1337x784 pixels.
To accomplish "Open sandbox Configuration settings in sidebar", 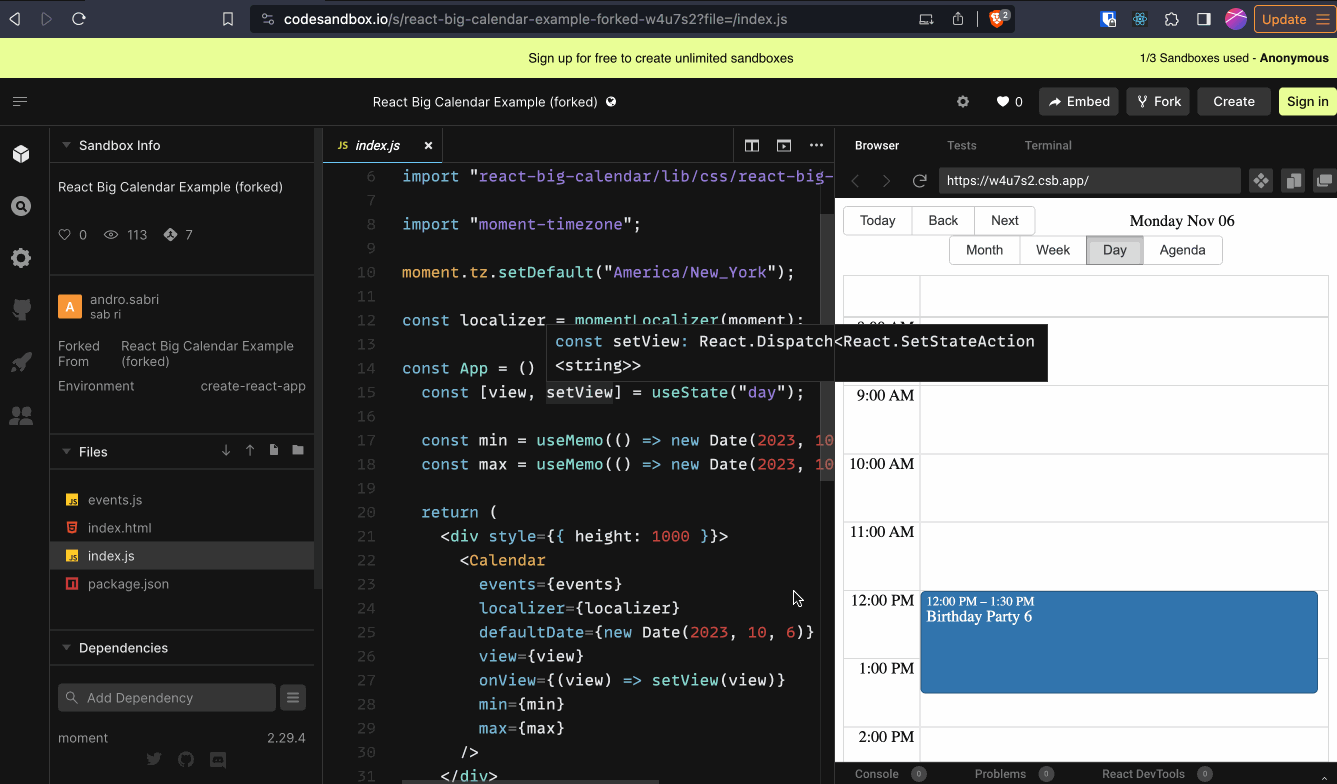I will [20, 258].
